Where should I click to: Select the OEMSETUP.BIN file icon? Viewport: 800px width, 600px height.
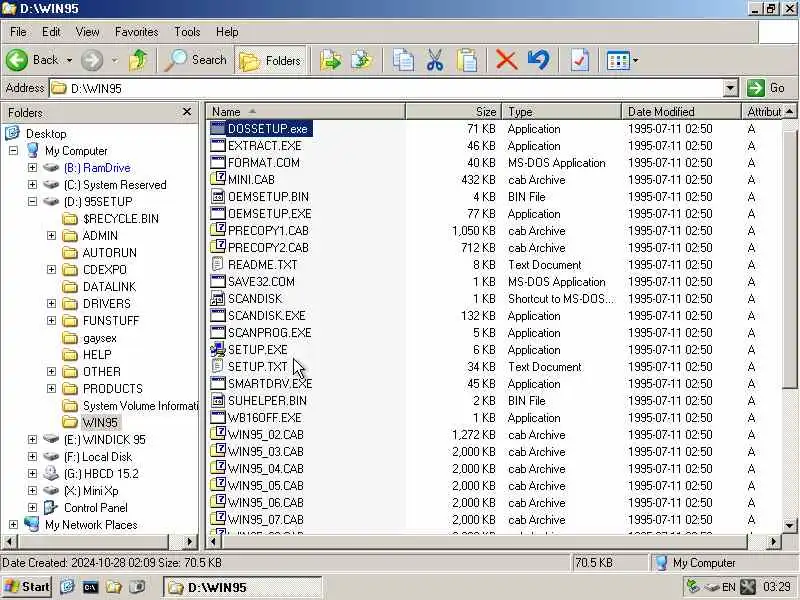click(218, 196)
